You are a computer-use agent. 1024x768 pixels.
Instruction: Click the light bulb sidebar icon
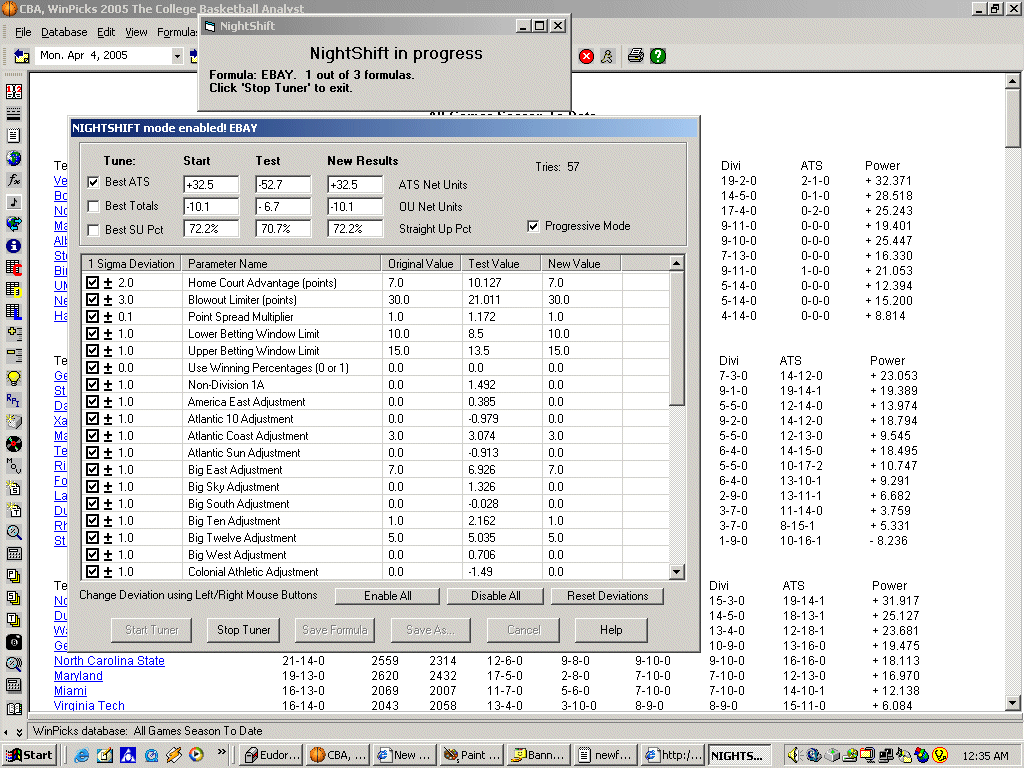pyautogui.click(x=14, y=378)
